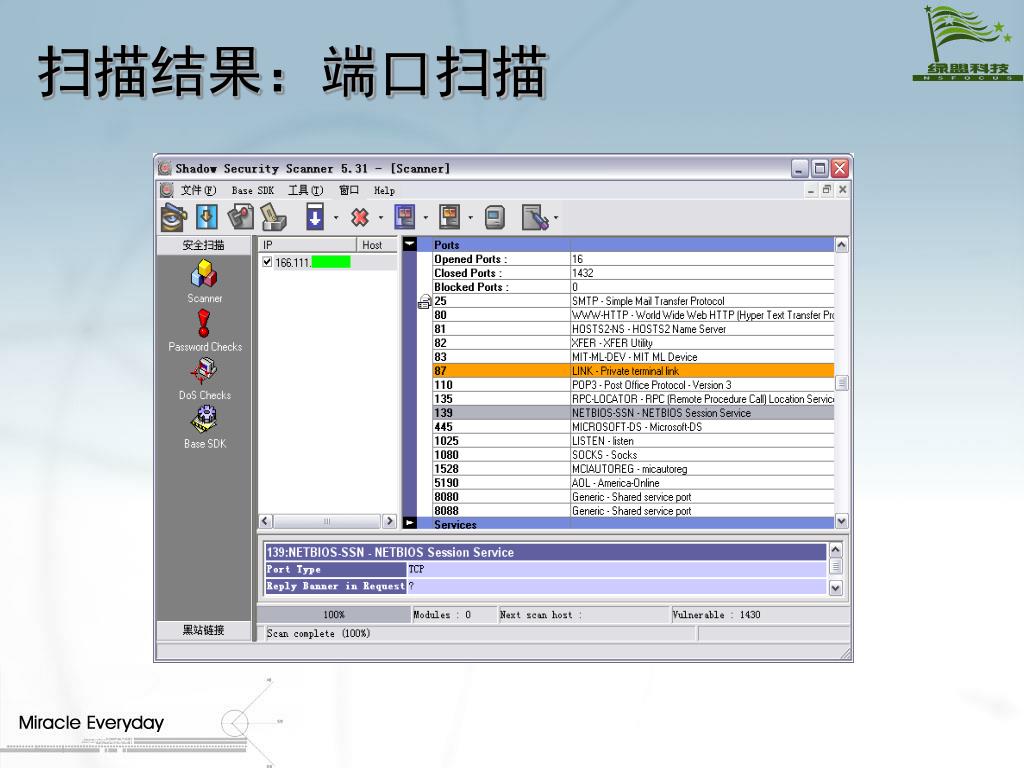Click the gray-framed window layout icon
Screen dimensions: 1024x768
tap(449, 217)
